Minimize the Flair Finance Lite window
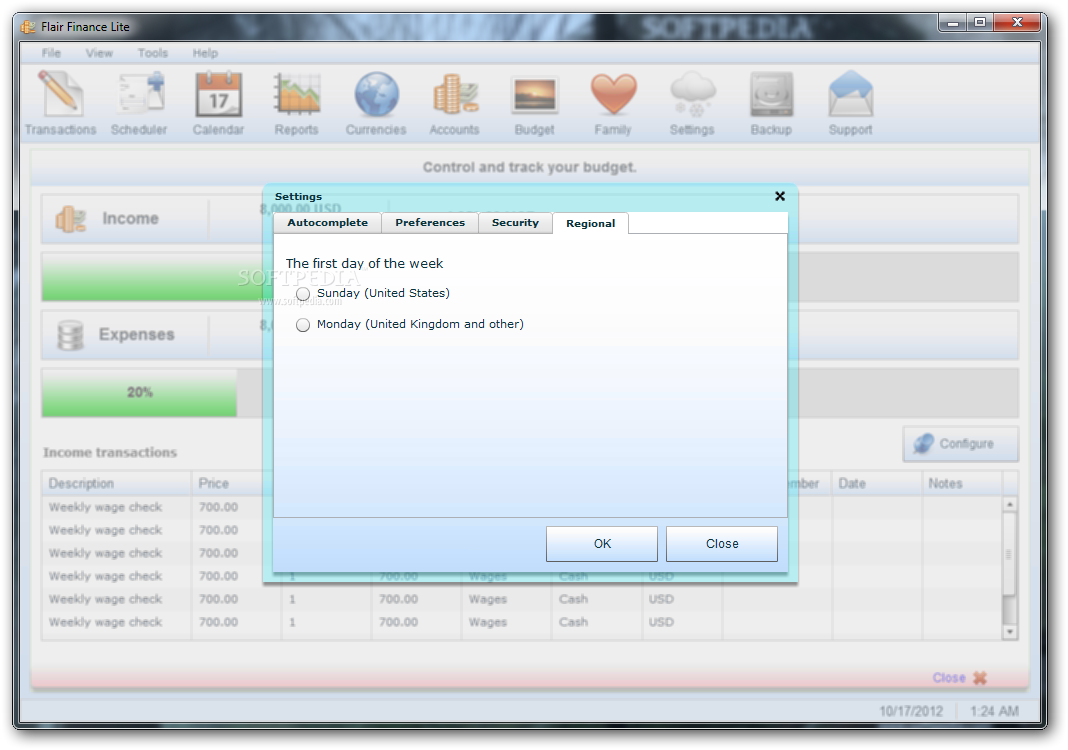1068x750 pixels. click(x=953, y=22)
